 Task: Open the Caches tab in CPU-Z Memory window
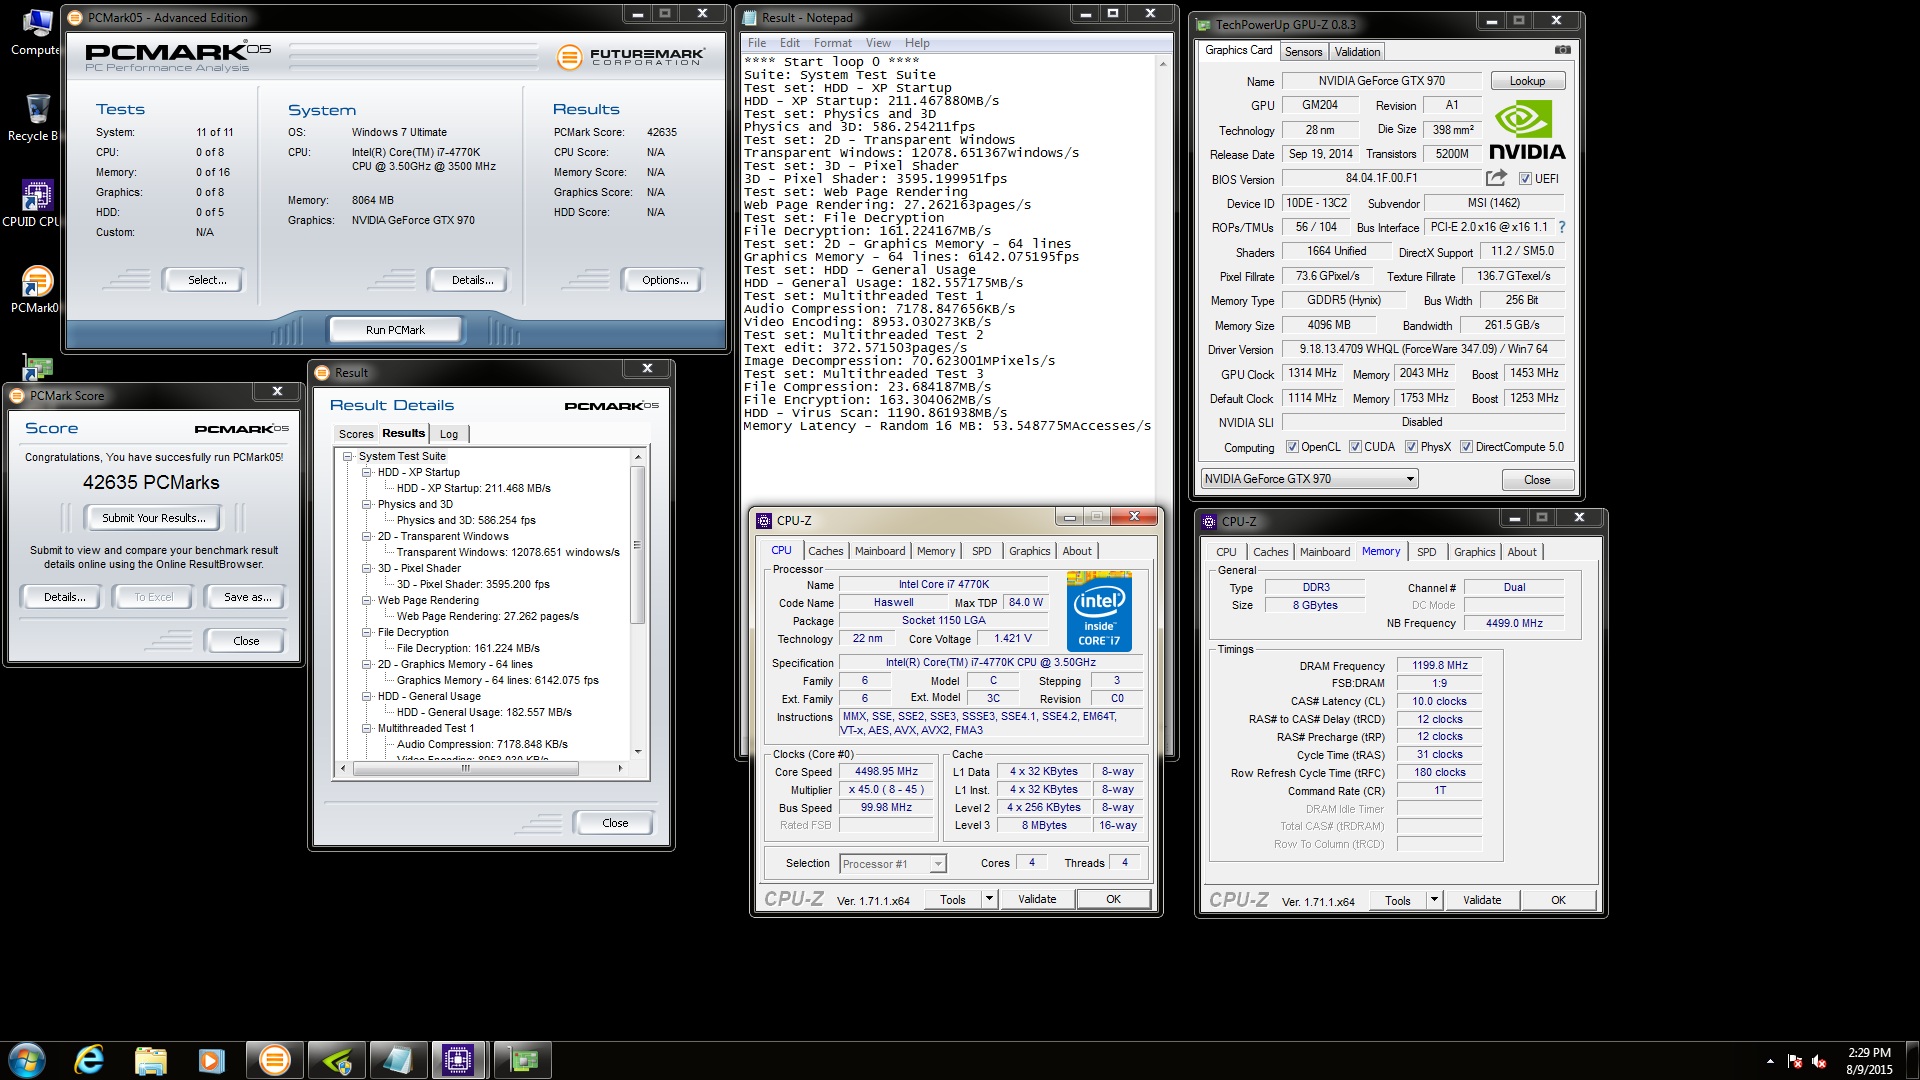click(1270, 552)
